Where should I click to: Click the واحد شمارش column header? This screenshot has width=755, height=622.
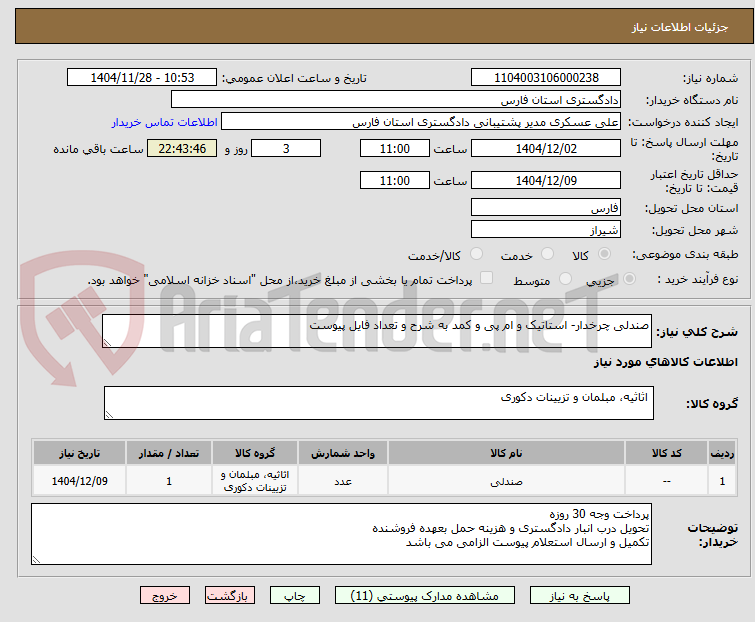click(x=343, y=453)
